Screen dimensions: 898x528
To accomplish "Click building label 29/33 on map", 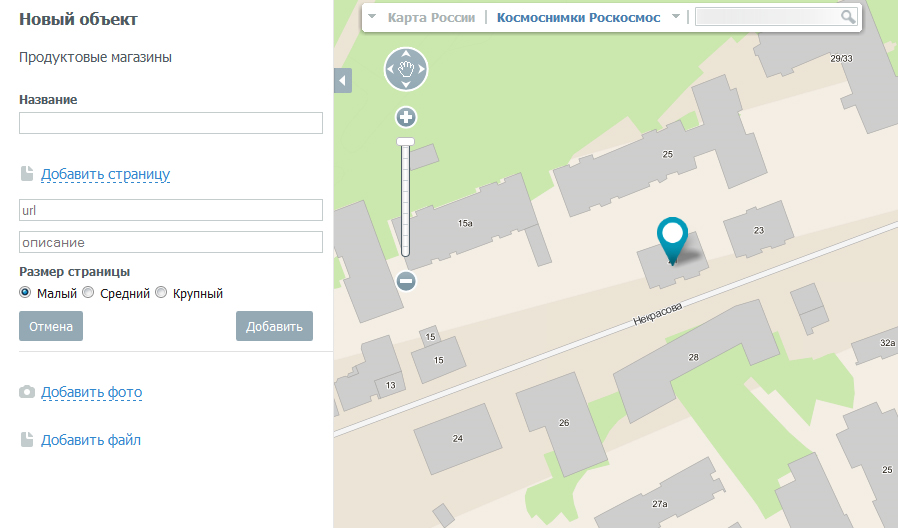I will click(841, 58).
